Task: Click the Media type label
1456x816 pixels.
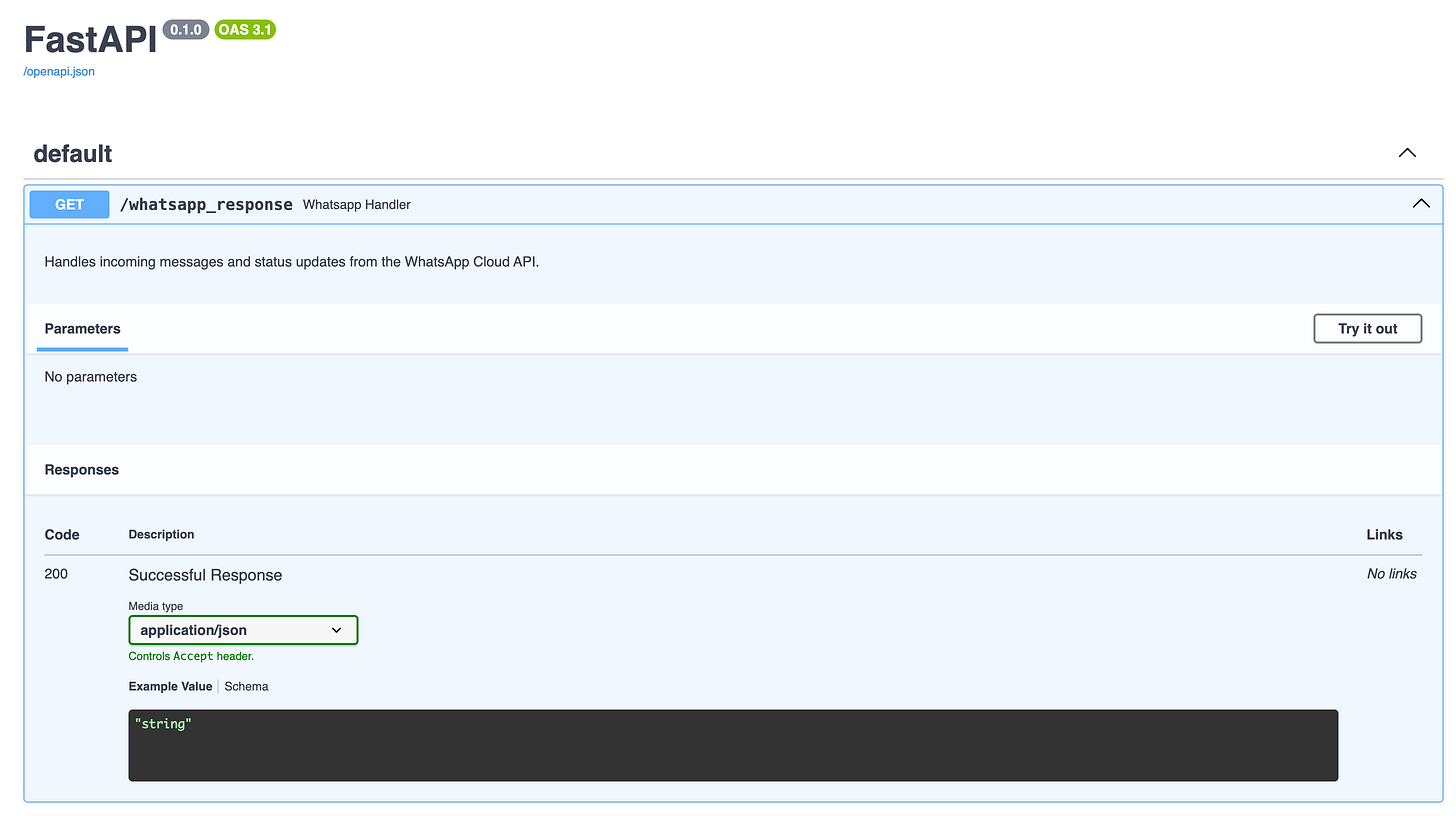Action: coord(156,606)
